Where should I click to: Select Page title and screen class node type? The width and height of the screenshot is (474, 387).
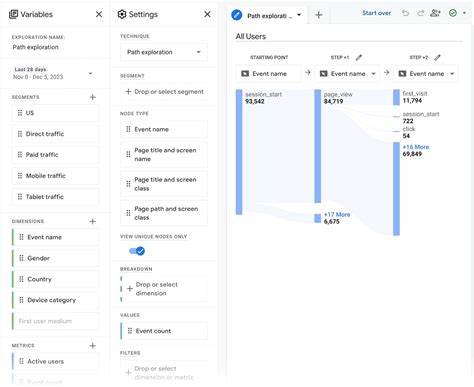(x=164, y=184)
